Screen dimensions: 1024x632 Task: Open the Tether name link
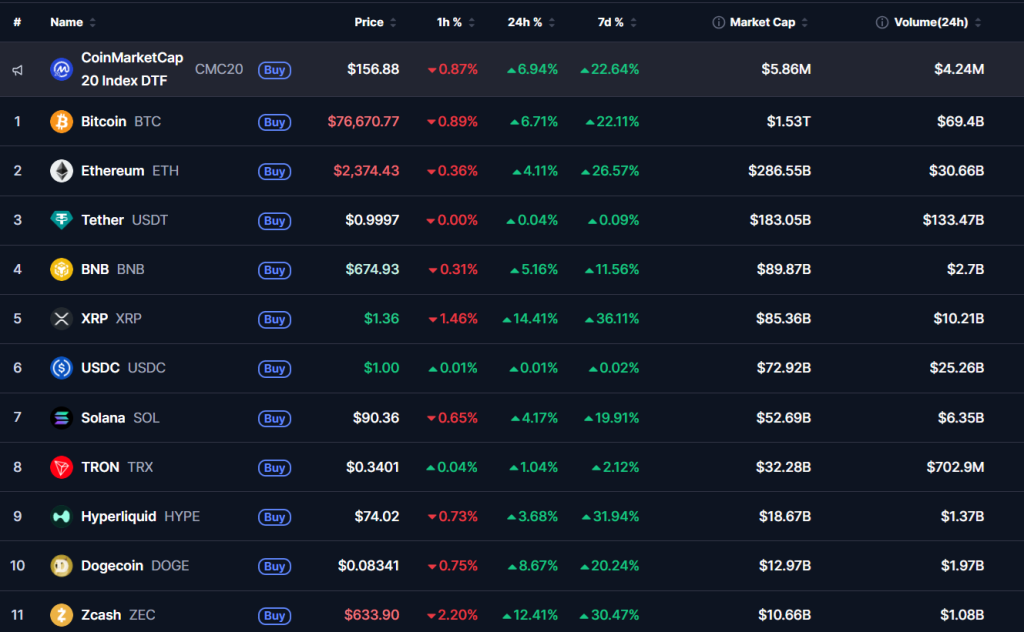coord(103,220)
